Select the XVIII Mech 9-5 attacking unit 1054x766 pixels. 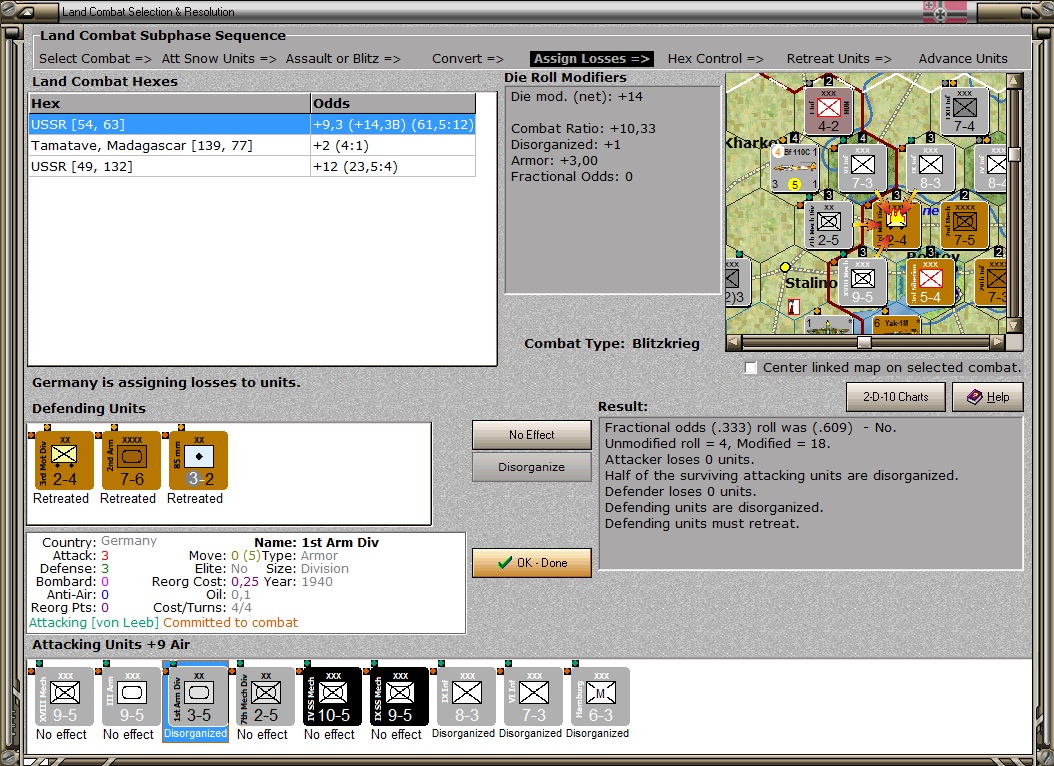pos(65,697)
